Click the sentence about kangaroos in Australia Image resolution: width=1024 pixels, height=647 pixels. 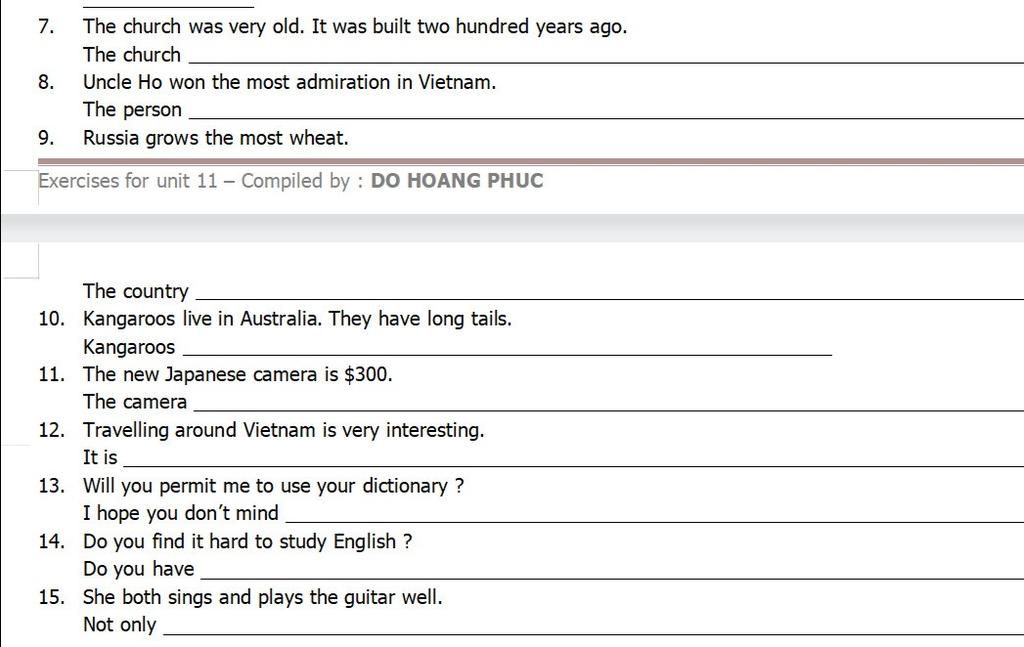pyautogui.click(x=297, y=319)
